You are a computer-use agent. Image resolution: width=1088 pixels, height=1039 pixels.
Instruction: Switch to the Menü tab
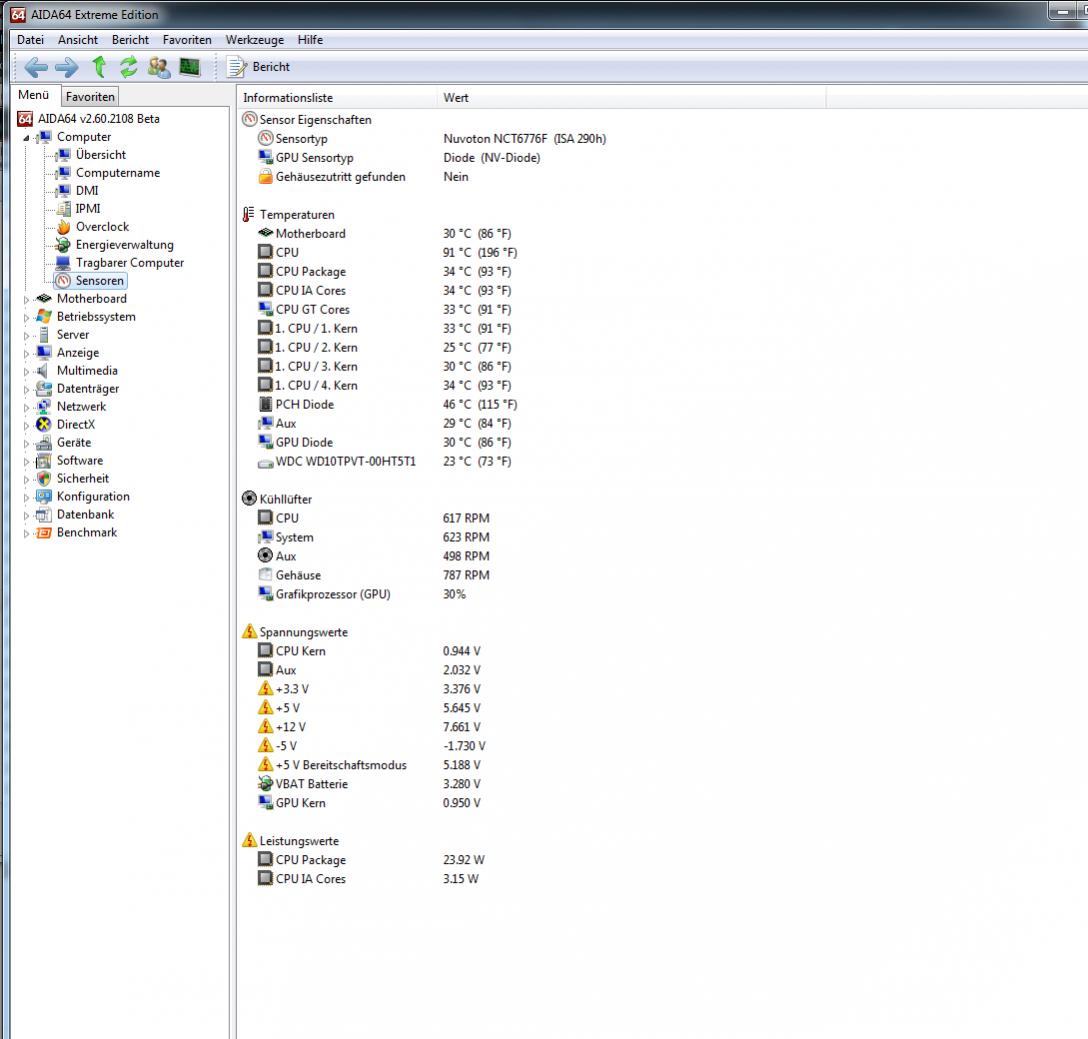(33, 95)
